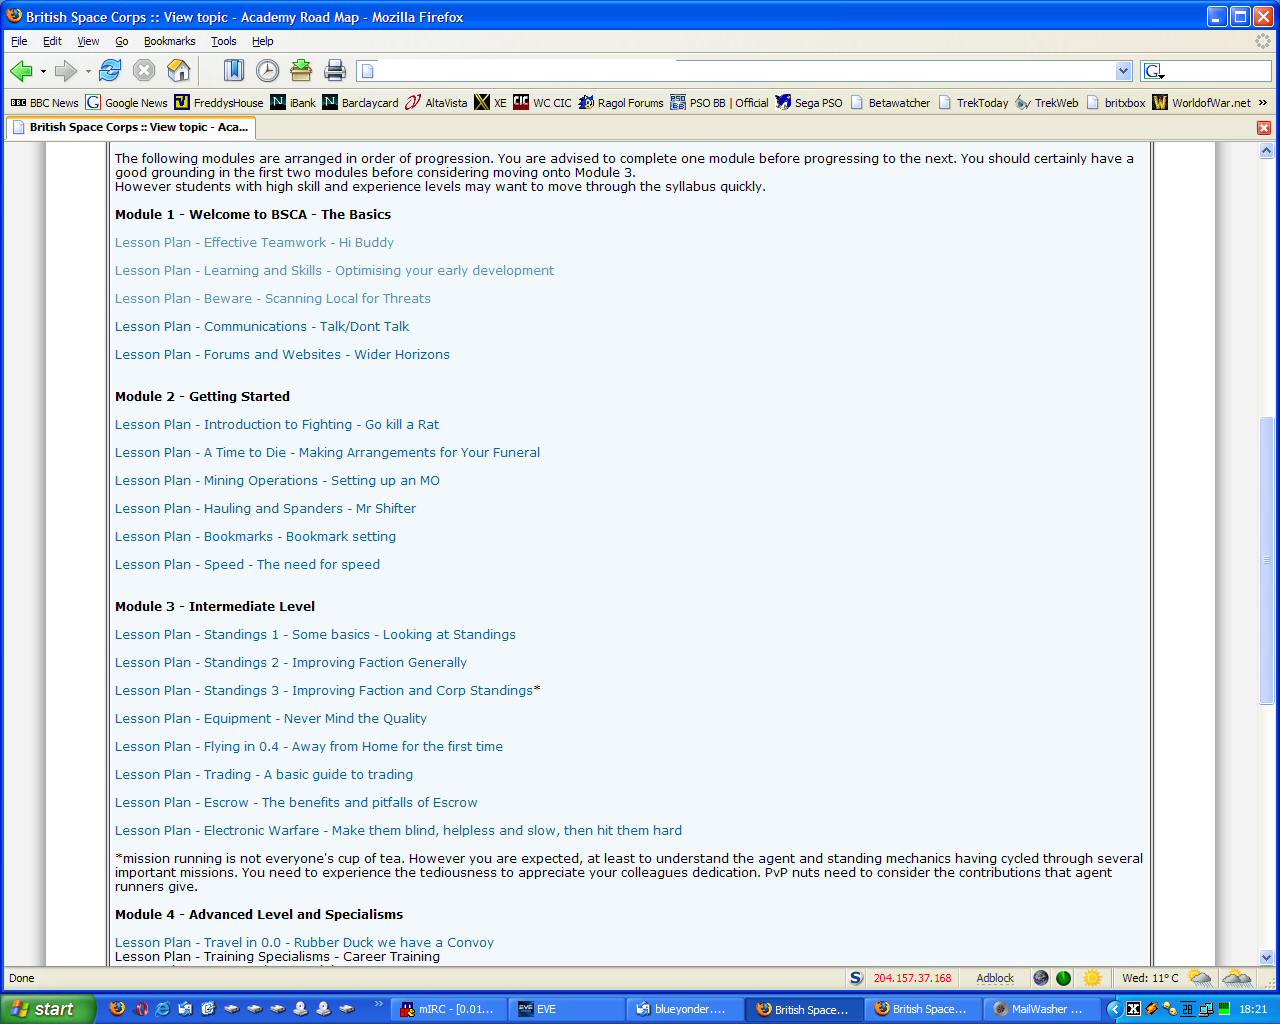Open History using the clock icon
This screenshot has height=1024, width=1280.
pyautogui.click(x=267, y=70)
